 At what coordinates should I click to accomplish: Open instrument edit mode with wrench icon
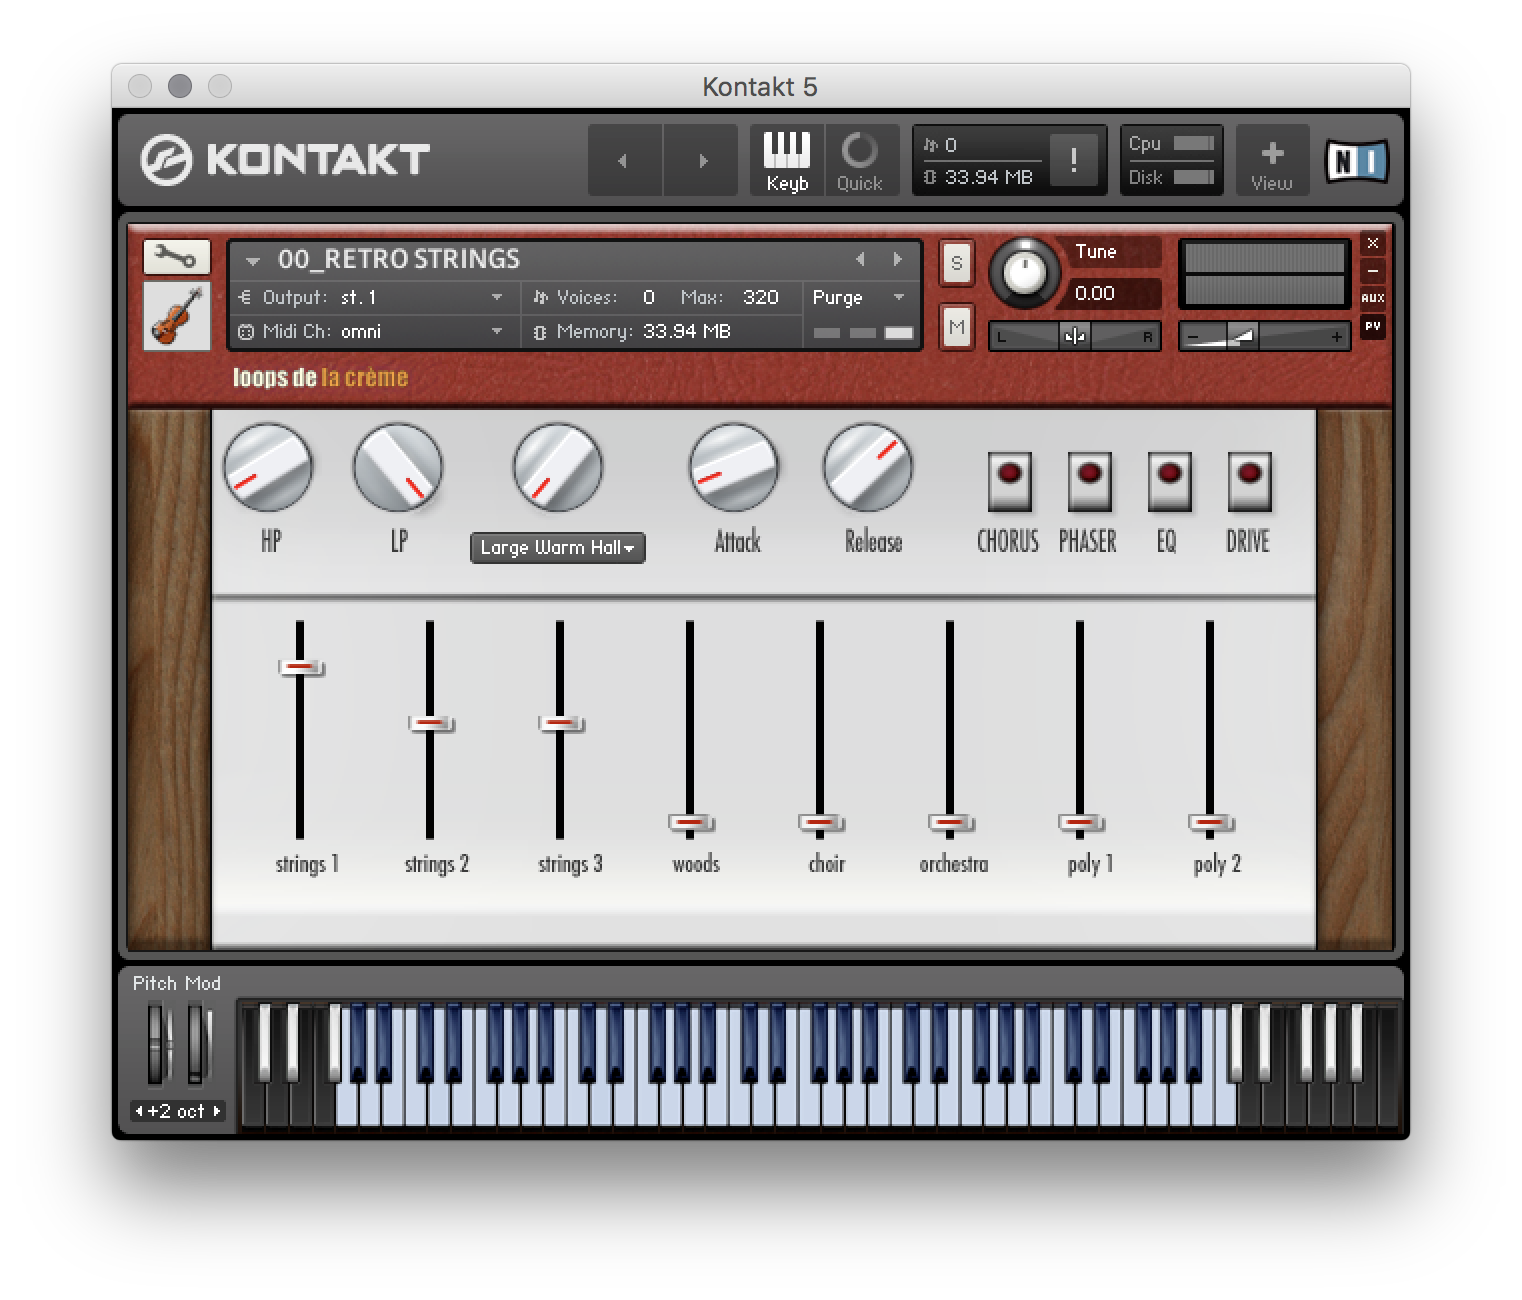pos(177,258)
